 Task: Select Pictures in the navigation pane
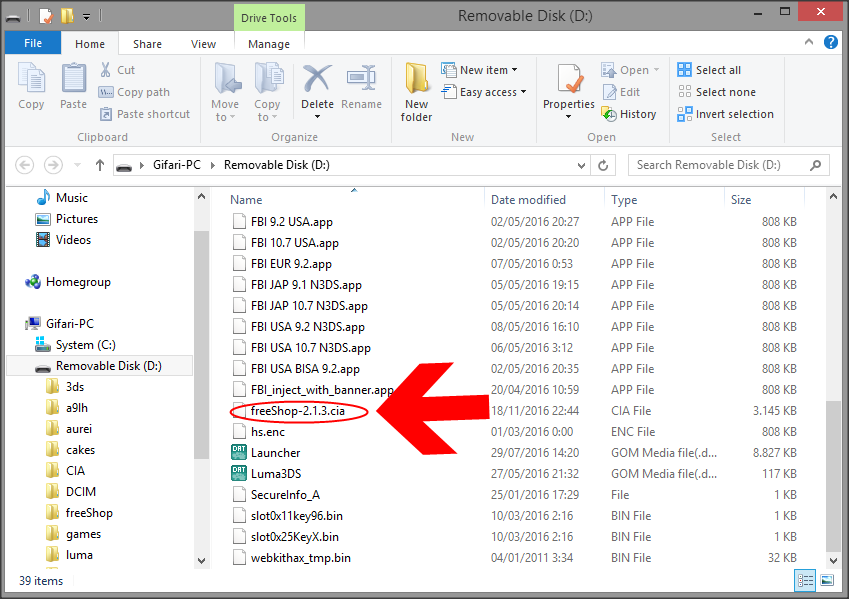point(67,219)
